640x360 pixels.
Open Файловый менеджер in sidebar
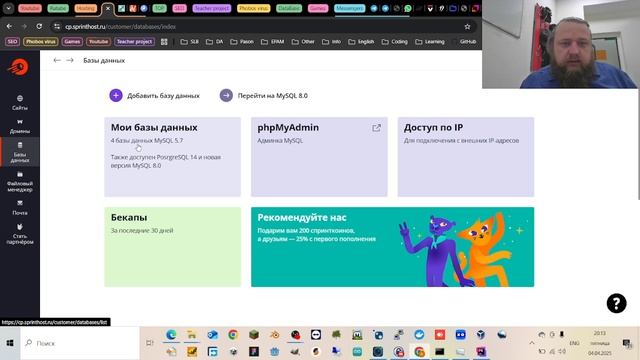[x=20, y=182]
